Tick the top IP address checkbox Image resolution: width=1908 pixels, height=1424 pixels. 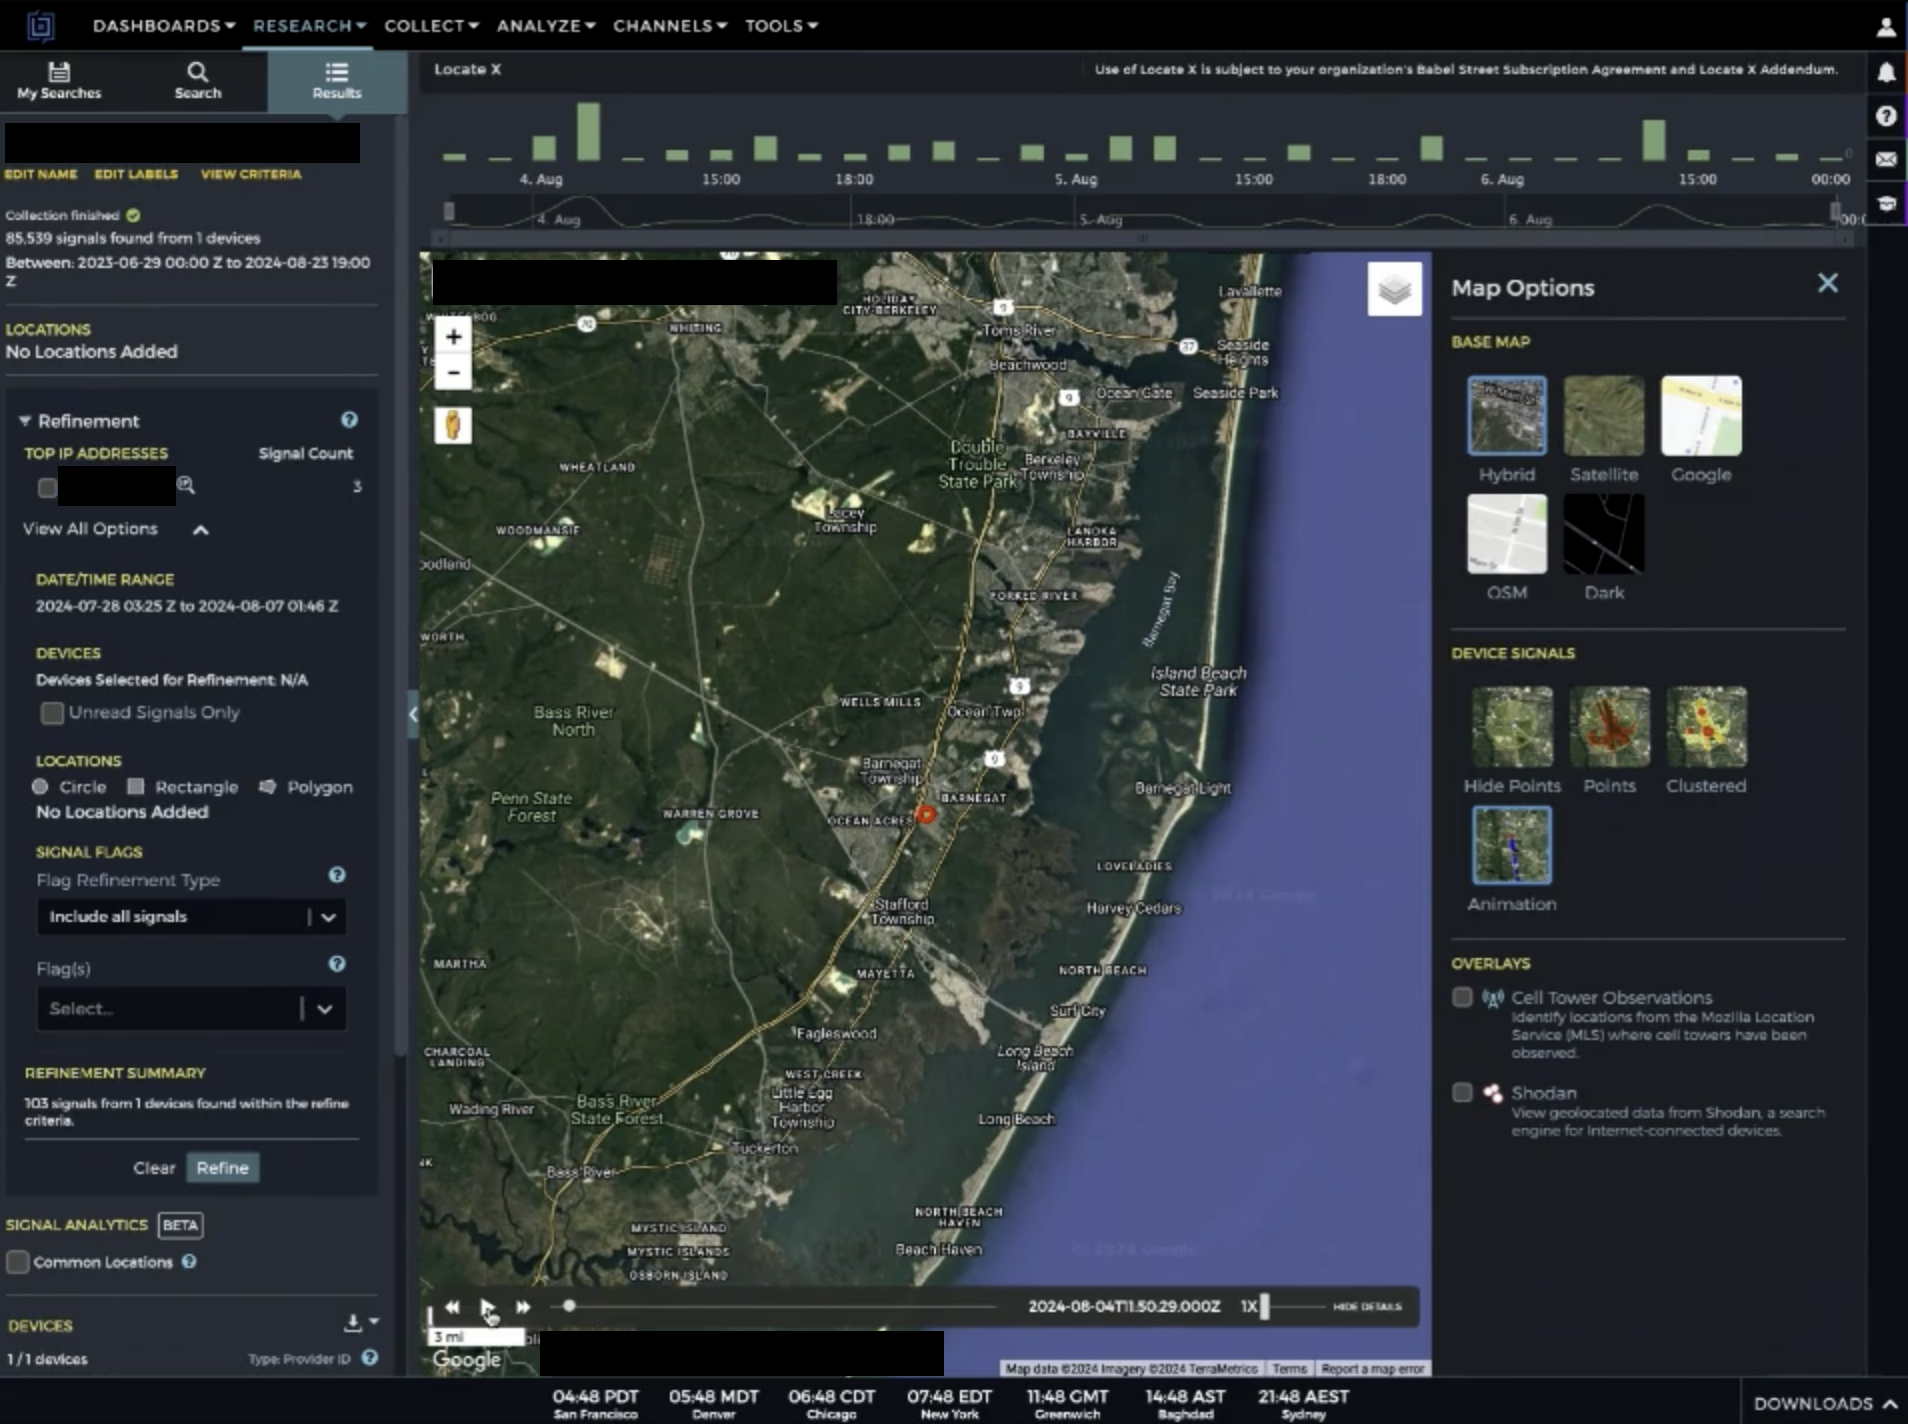(x=47, y=488)
